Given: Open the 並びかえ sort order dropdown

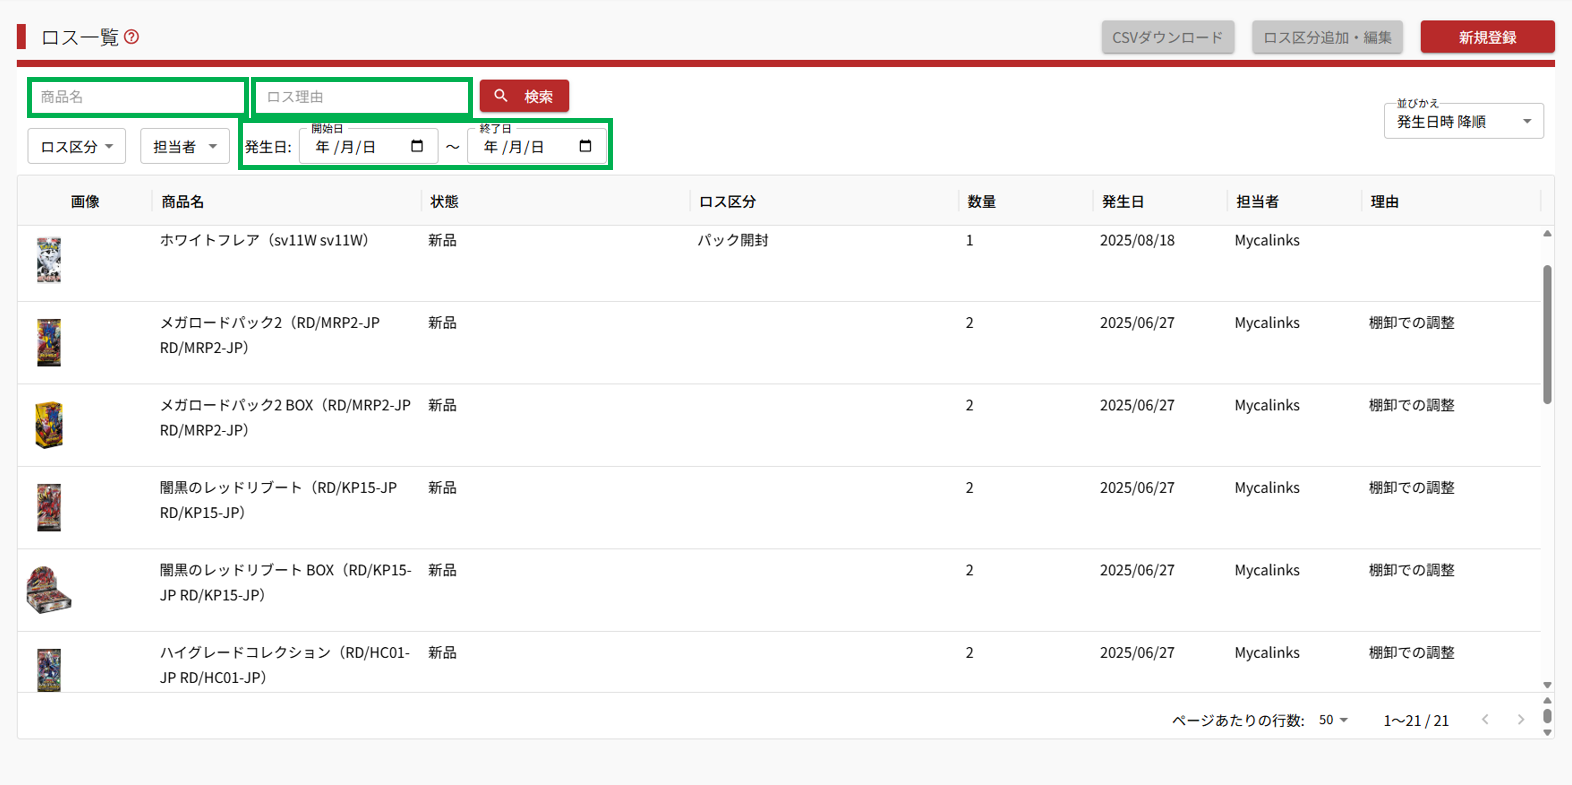Looking at the screenshot, I should [1463, 122].
